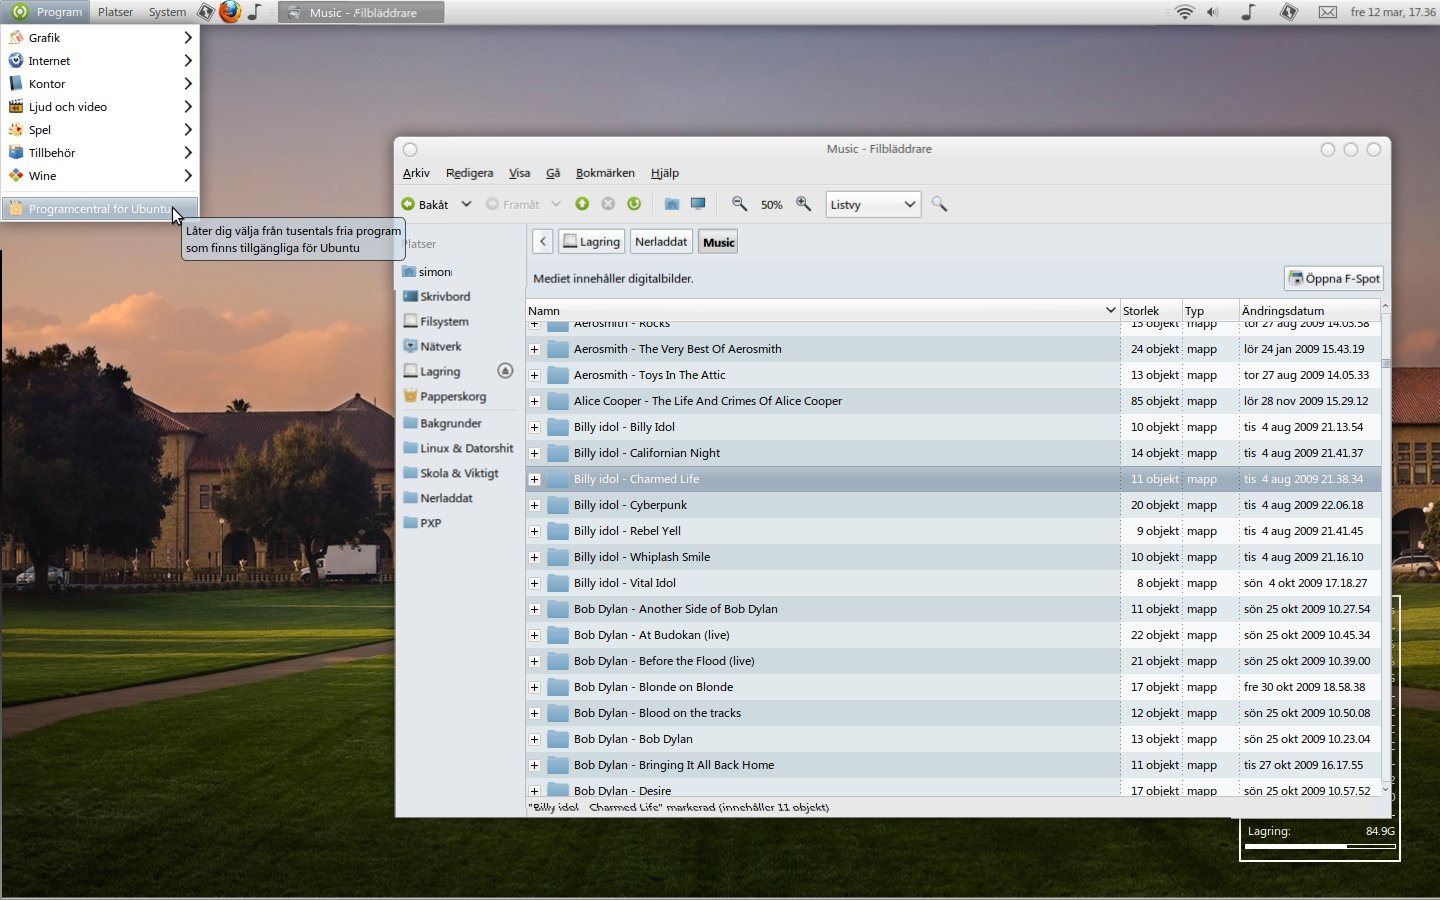Zoom out the file list
This screenshot has height=900, width=1440.
(739, 204)
